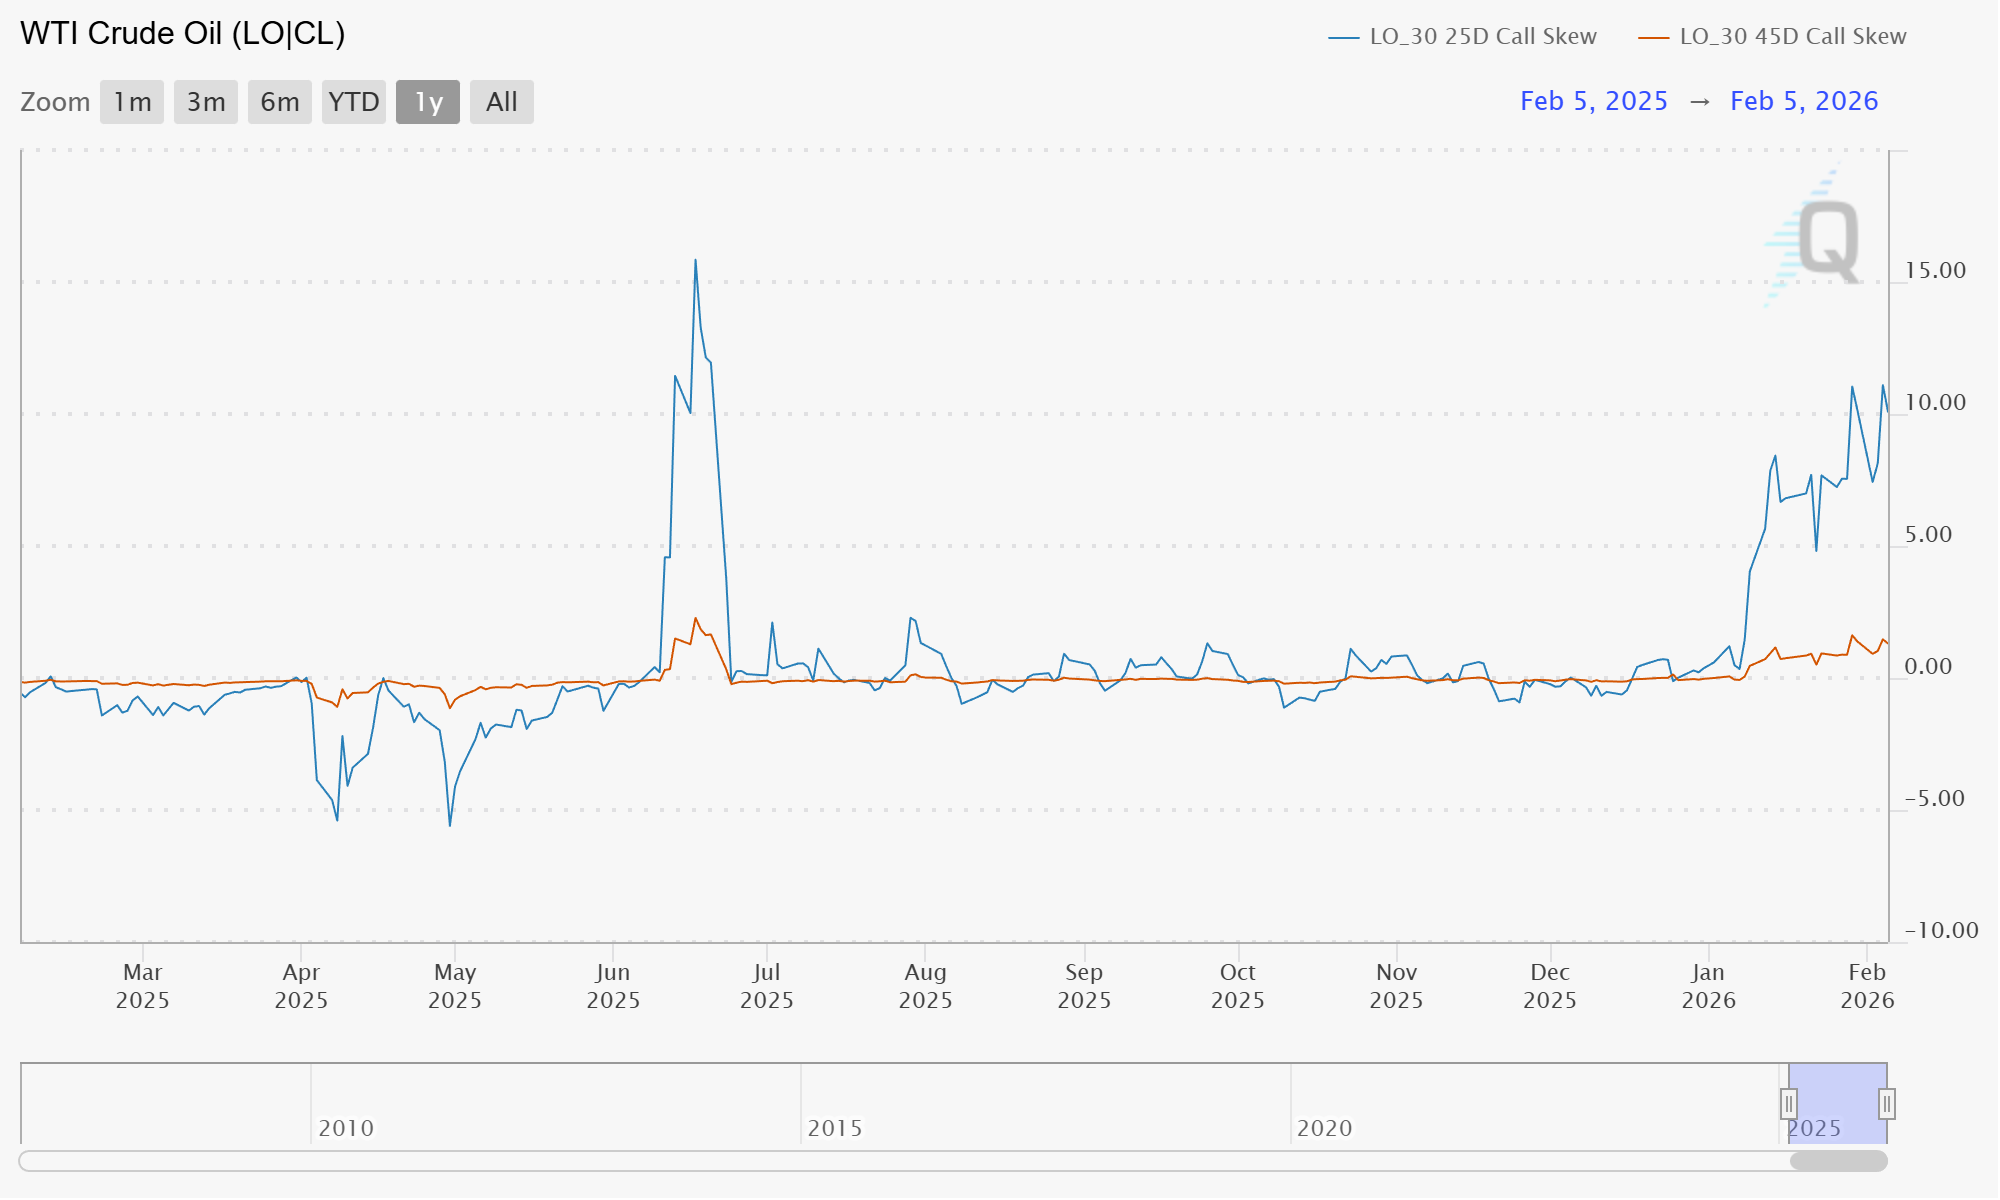Select the 3m zoom range
The width and height of the screenshot is (2000, 1200).
point(206,102)
